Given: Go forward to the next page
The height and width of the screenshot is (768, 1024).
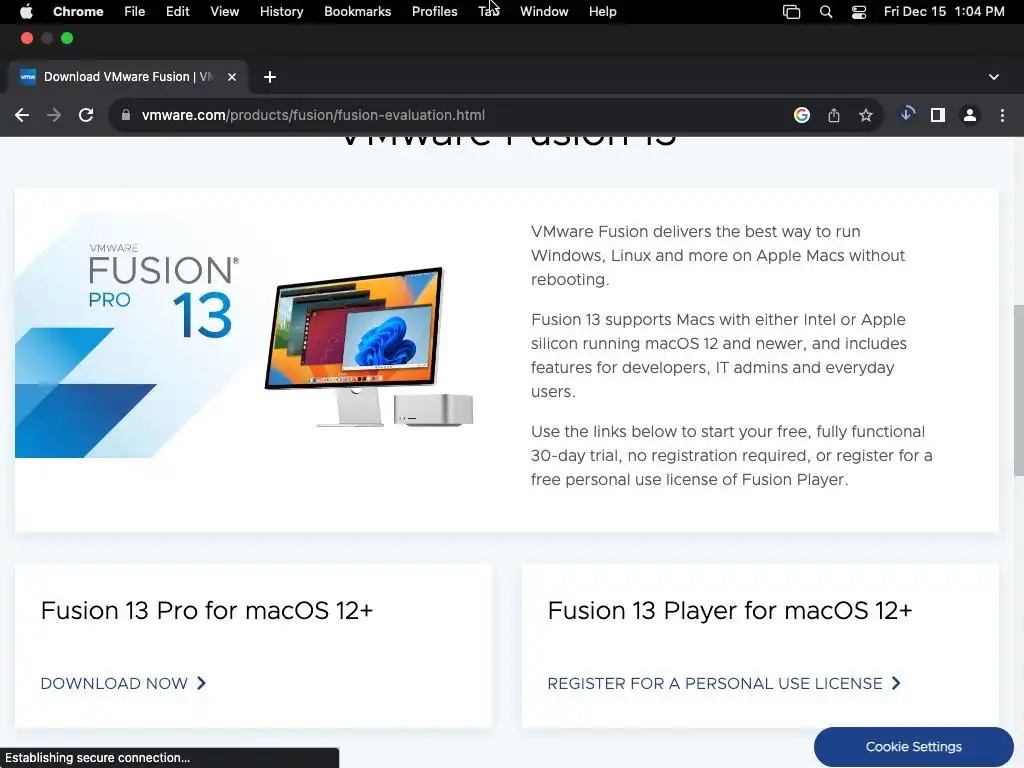Looking at the screenshot, I should (54, 115).
